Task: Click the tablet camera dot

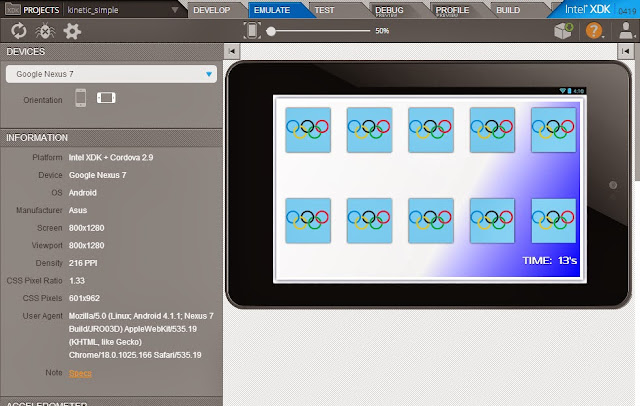Action: pos(613,185)
